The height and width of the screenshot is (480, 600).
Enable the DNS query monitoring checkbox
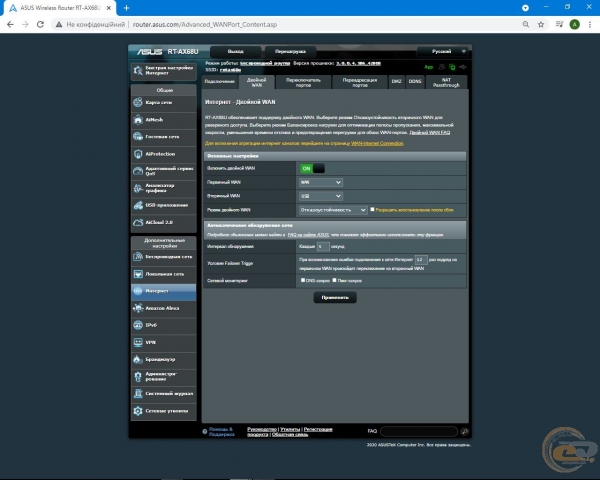click(x=303, y=280)
